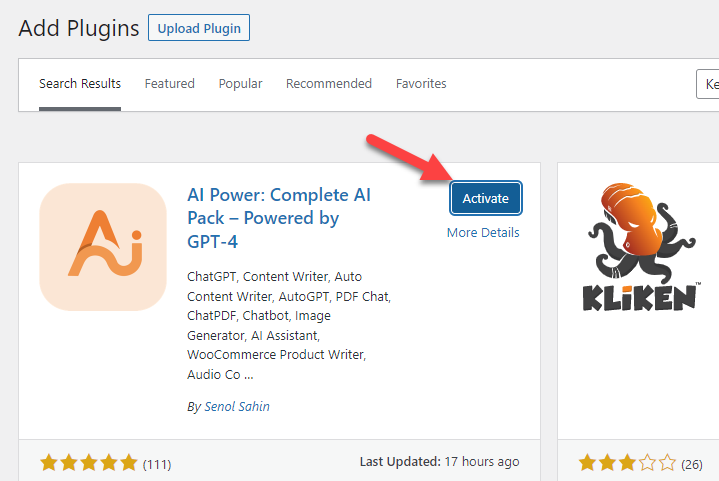Click 'Last Updated: 17 hours ago' text
719x481 pixels.
pos(439,461)
